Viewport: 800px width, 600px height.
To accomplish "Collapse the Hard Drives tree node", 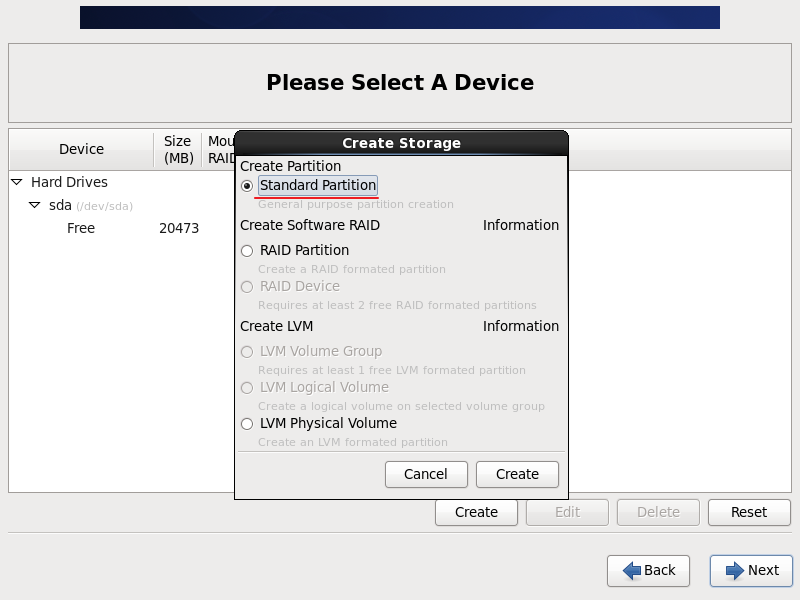I will (x=17, y=183).
